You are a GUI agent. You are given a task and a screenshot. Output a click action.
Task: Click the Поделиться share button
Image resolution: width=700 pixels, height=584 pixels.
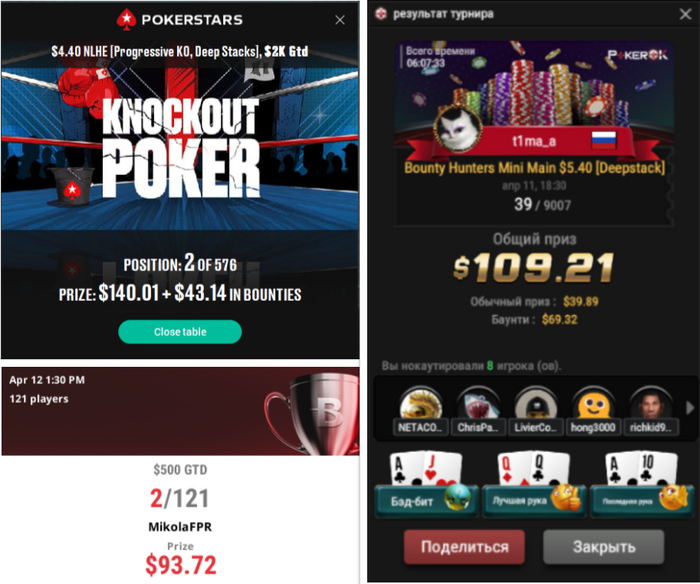coord(464,547)
